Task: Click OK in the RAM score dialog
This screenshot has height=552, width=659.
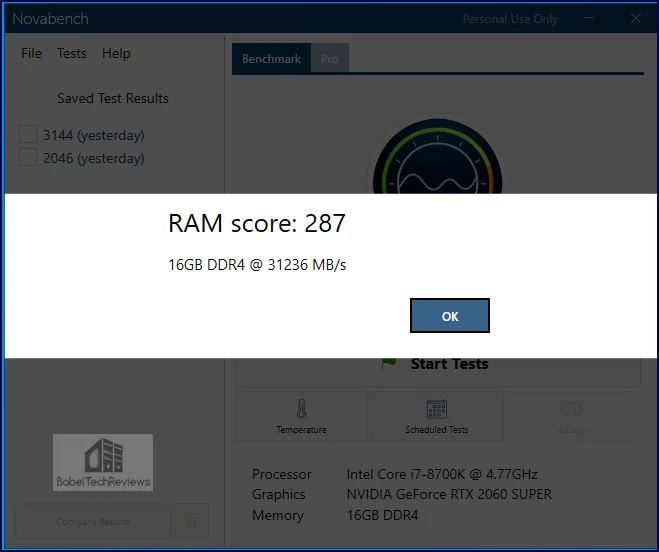Action: pyautogui.click(x=450, y=316)
